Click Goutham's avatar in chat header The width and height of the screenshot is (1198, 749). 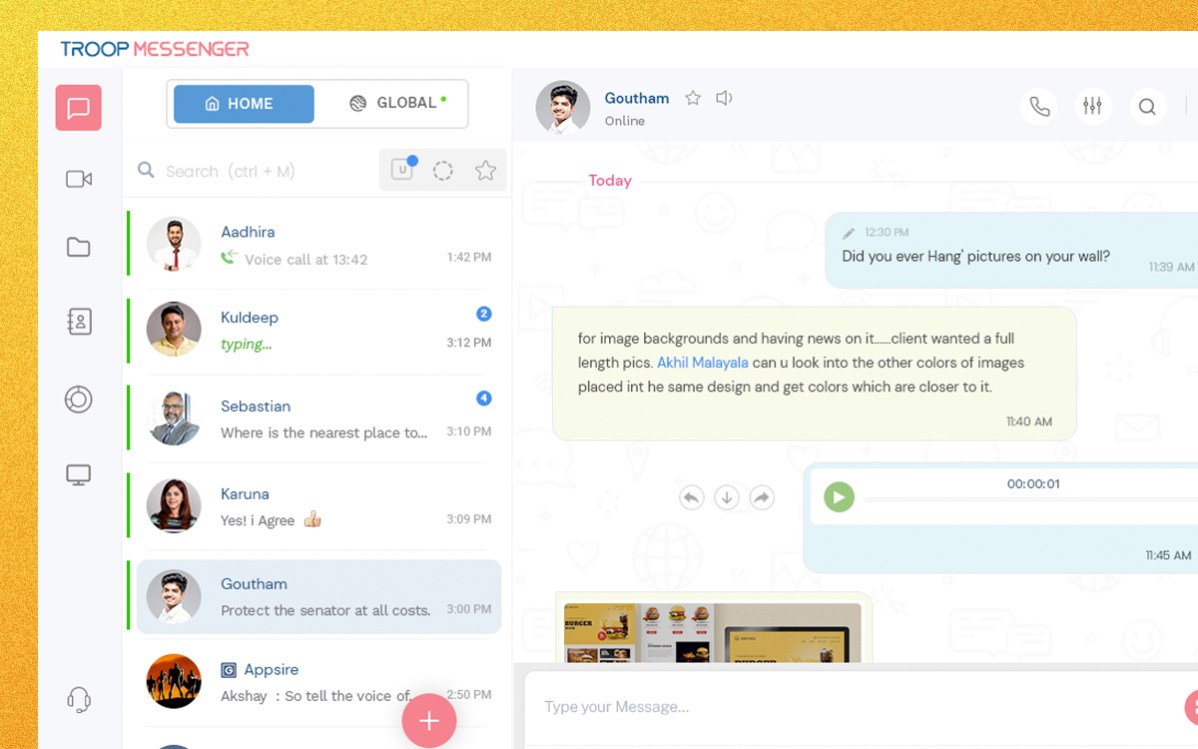tap(563, 108)
